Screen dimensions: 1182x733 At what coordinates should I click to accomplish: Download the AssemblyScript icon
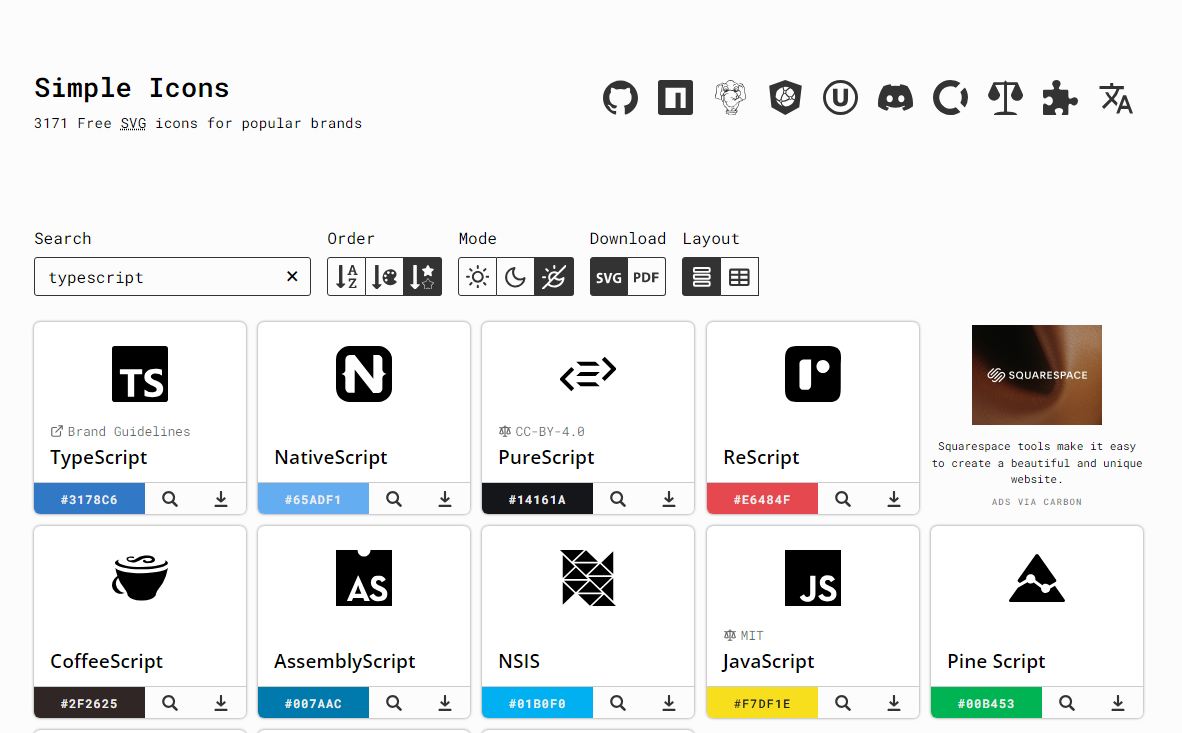coord(445,704)
